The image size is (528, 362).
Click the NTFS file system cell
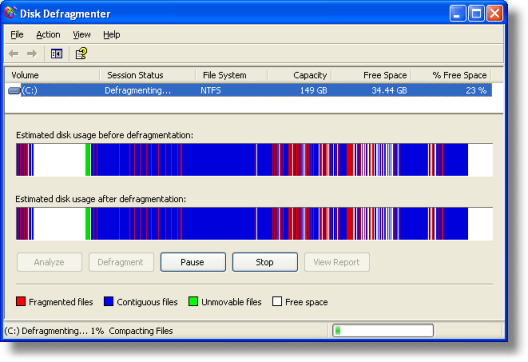(x=211, y=91)
